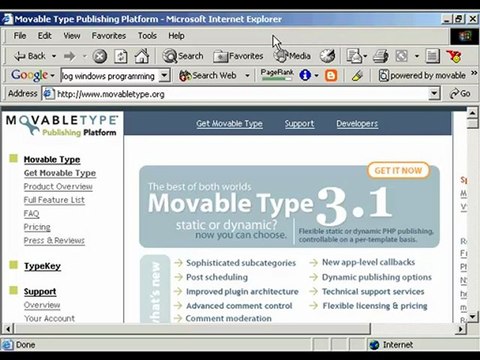Open Search Web options dropdown arrow
480x360 pixels.
247,76
